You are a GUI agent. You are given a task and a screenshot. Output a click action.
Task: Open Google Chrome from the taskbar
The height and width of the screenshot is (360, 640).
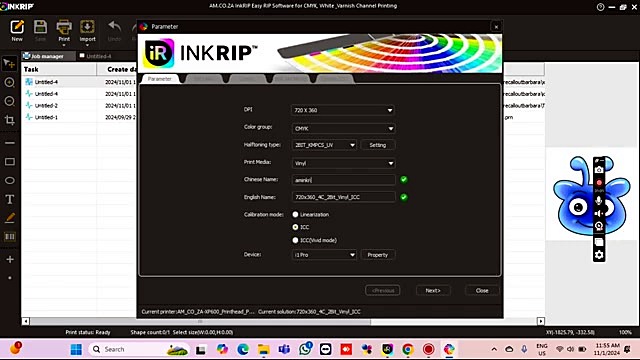(407, 349)
